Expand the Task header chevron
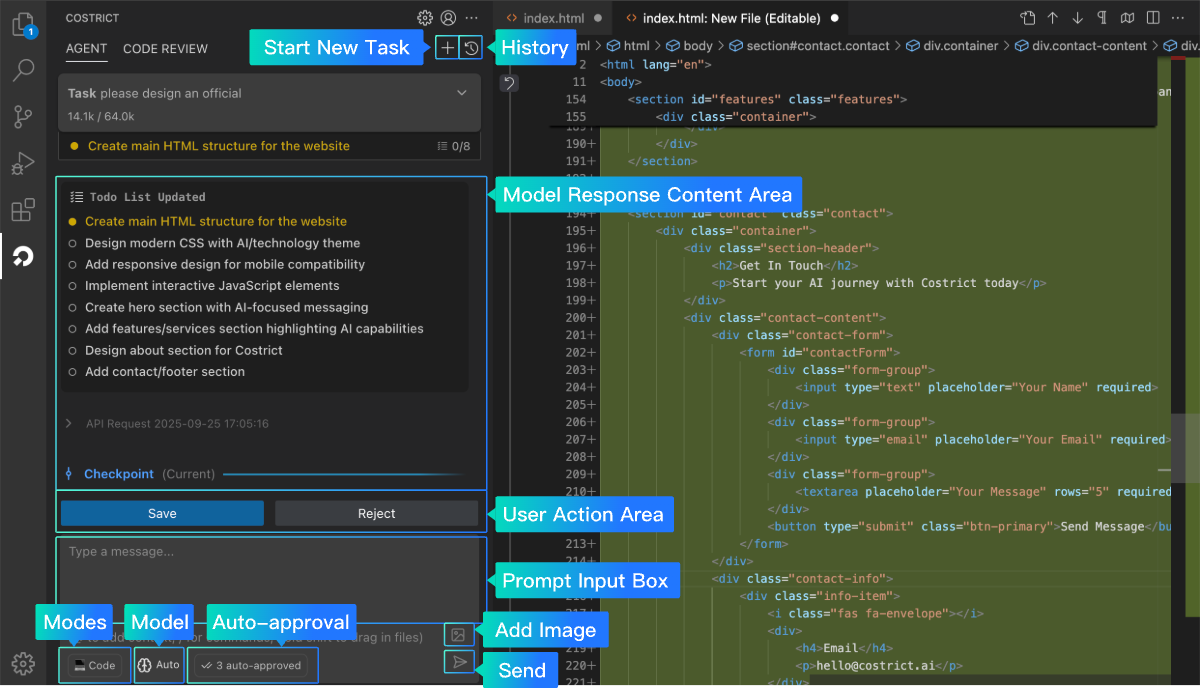The width and height of the screenshot is (1200, 688). [x=462, y=93]
